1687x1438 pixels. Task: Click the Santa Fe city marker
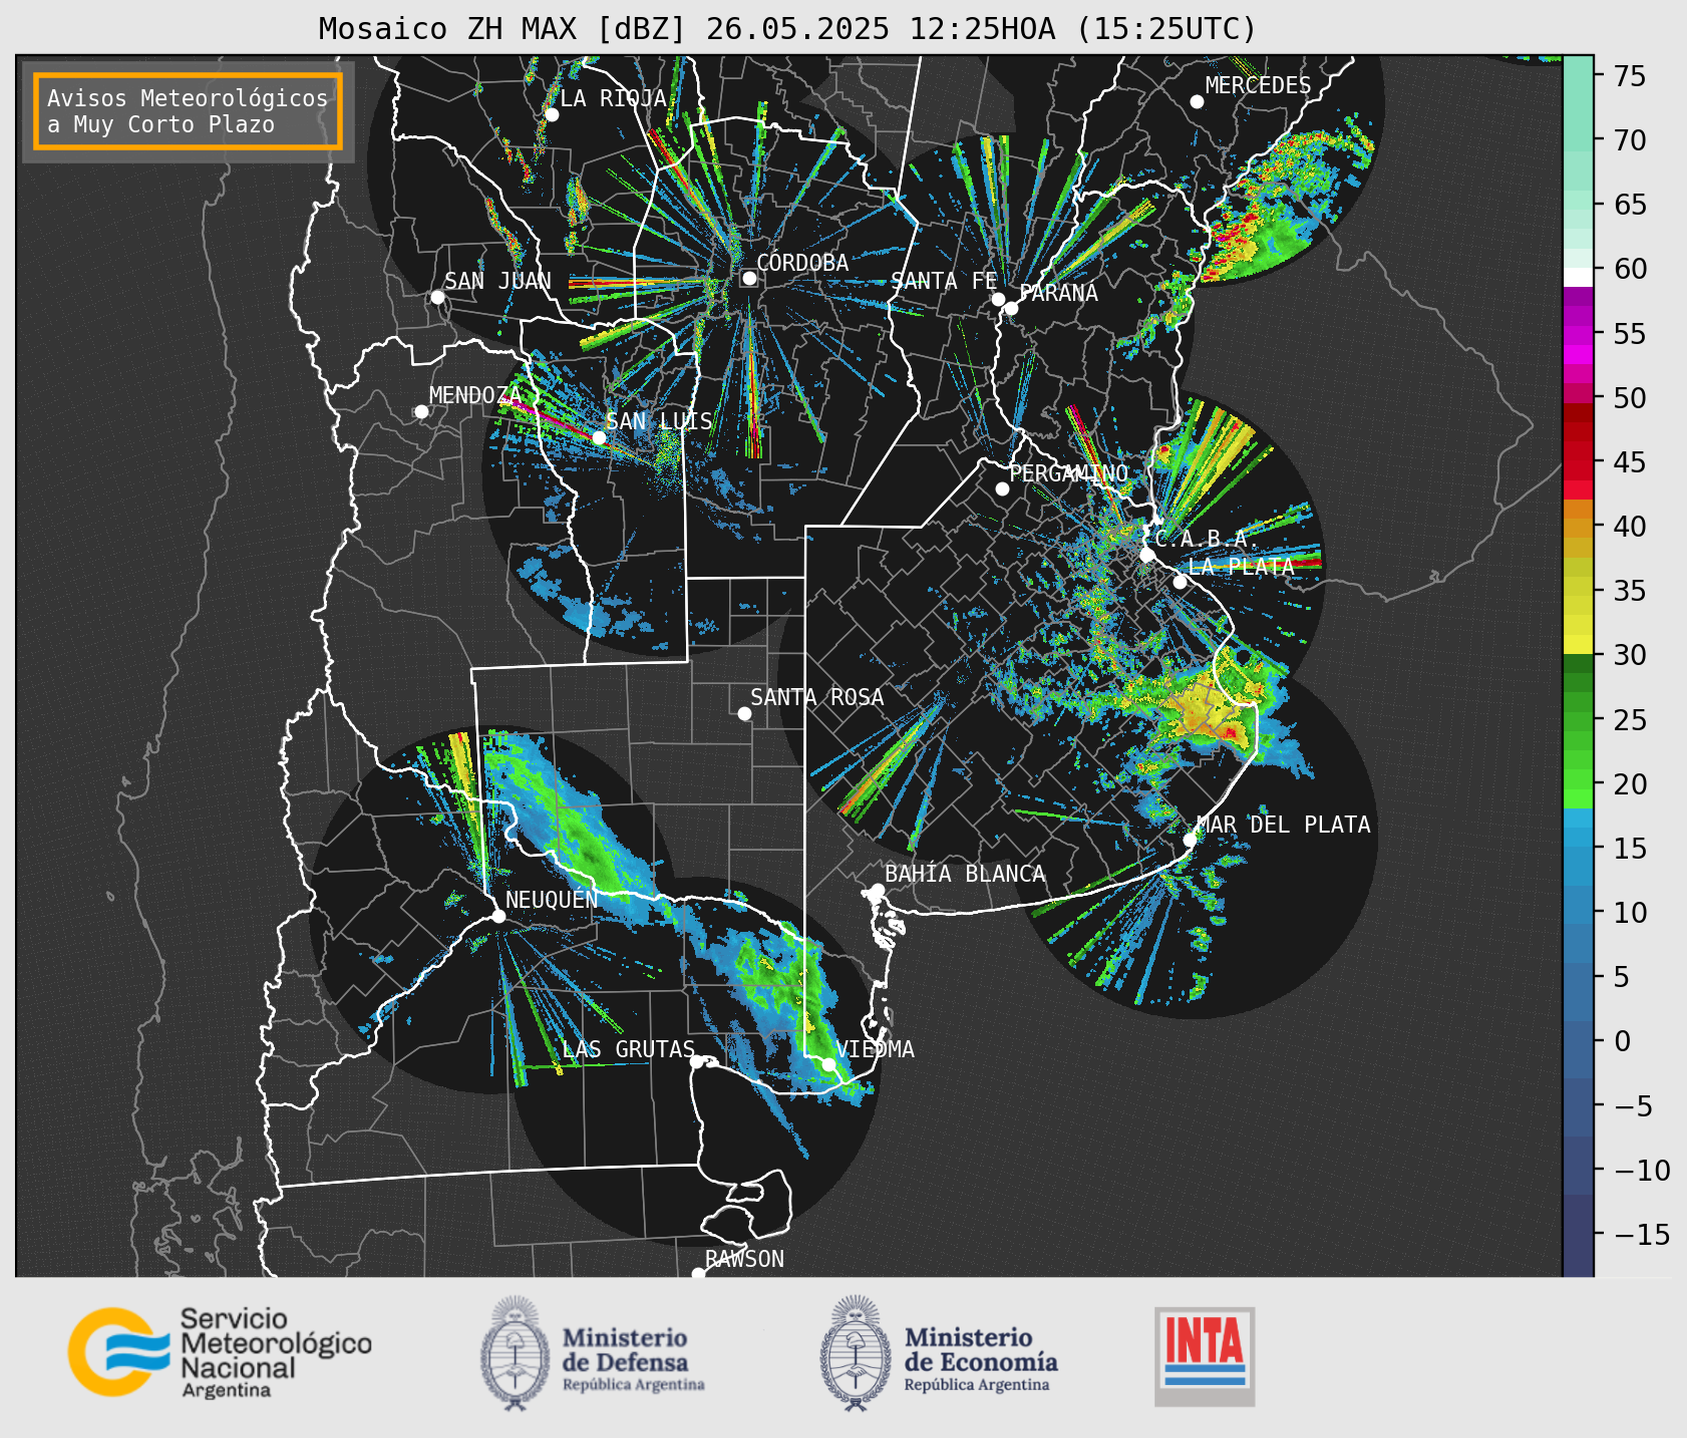(x=998, y=299)
